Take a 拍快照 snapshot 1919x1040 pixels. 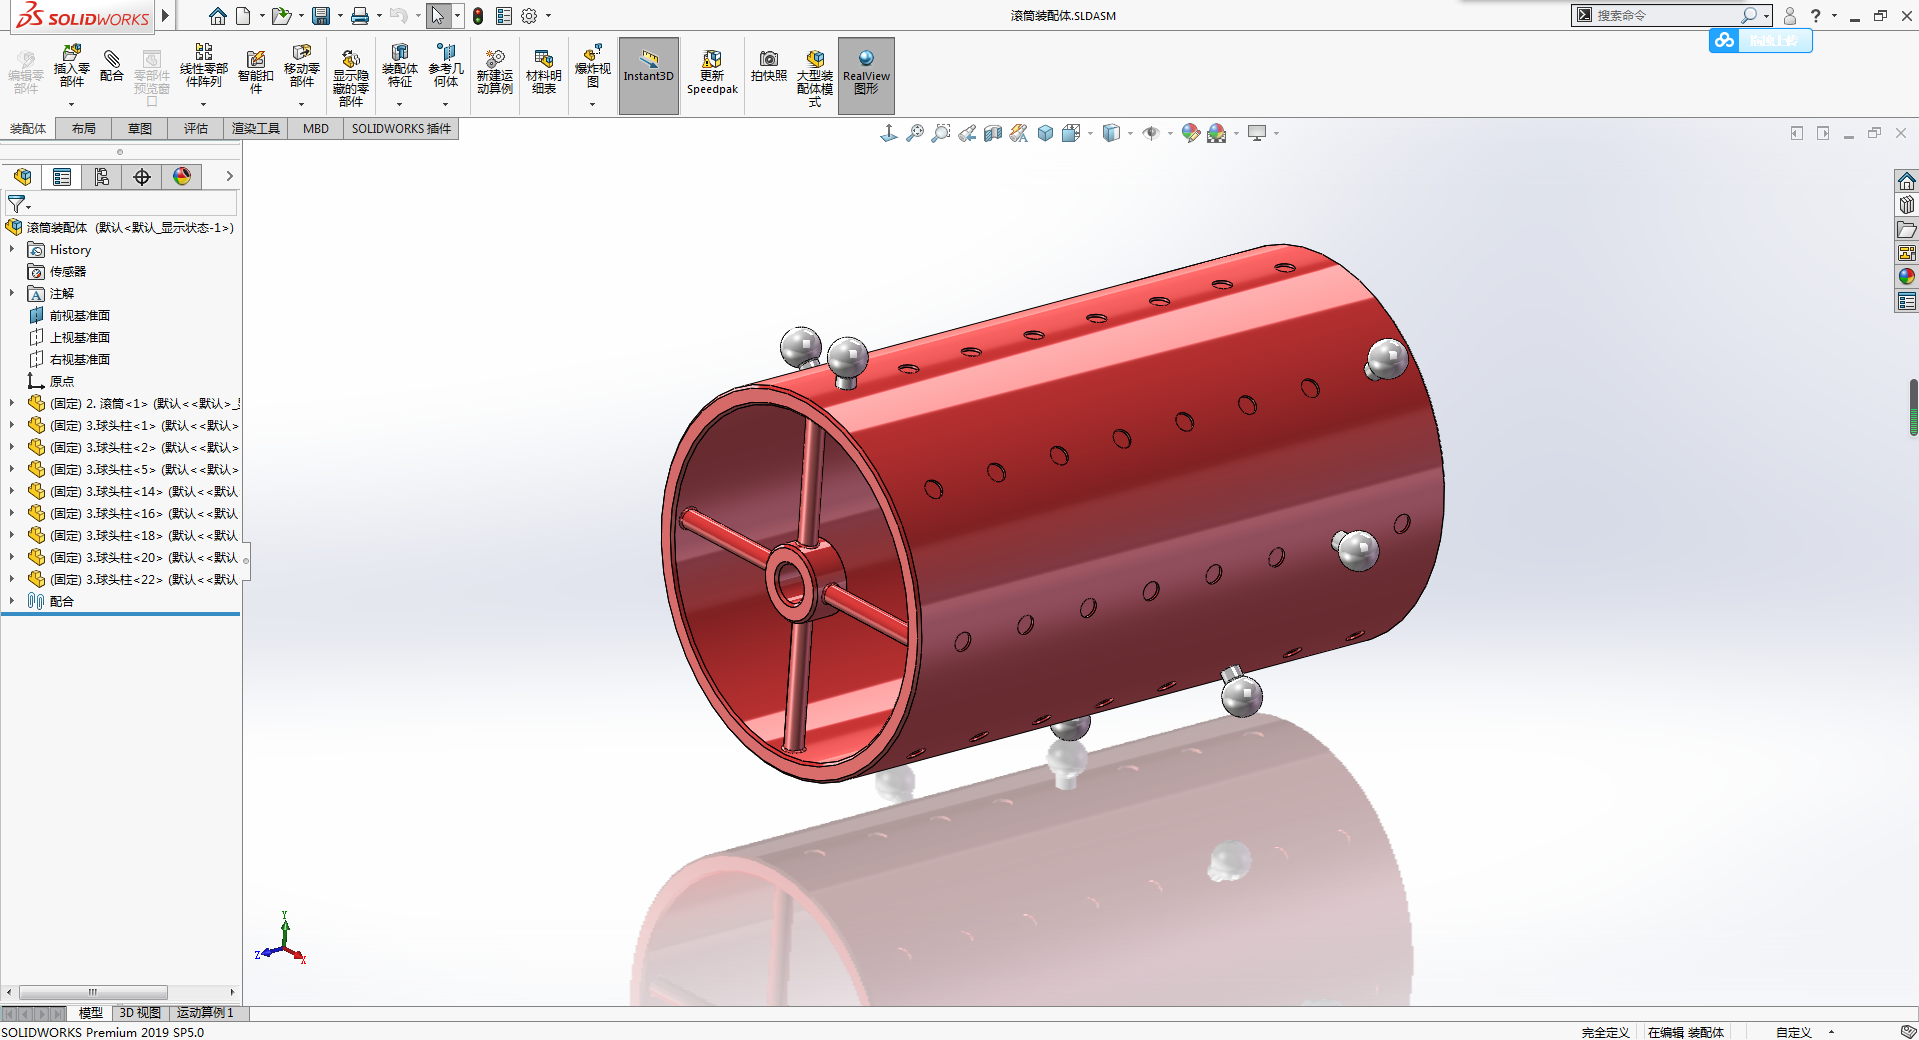769,67
